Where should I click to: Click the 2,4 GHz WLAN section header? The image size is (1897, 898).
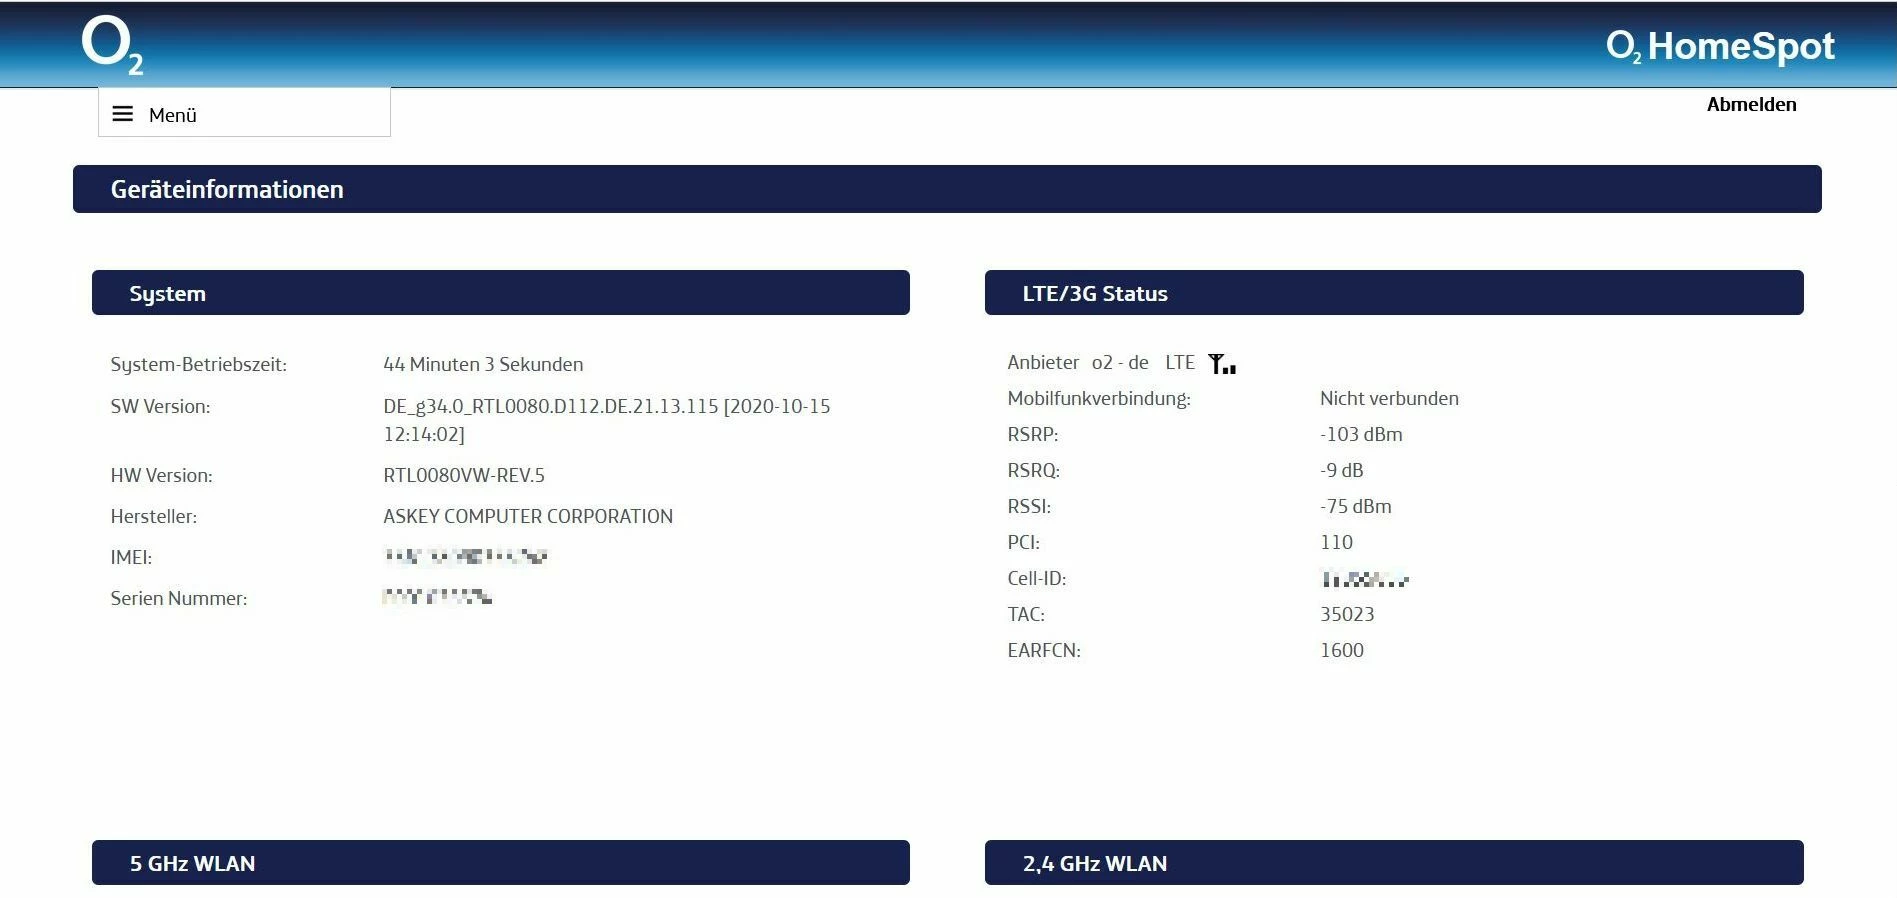point(1394,863)
